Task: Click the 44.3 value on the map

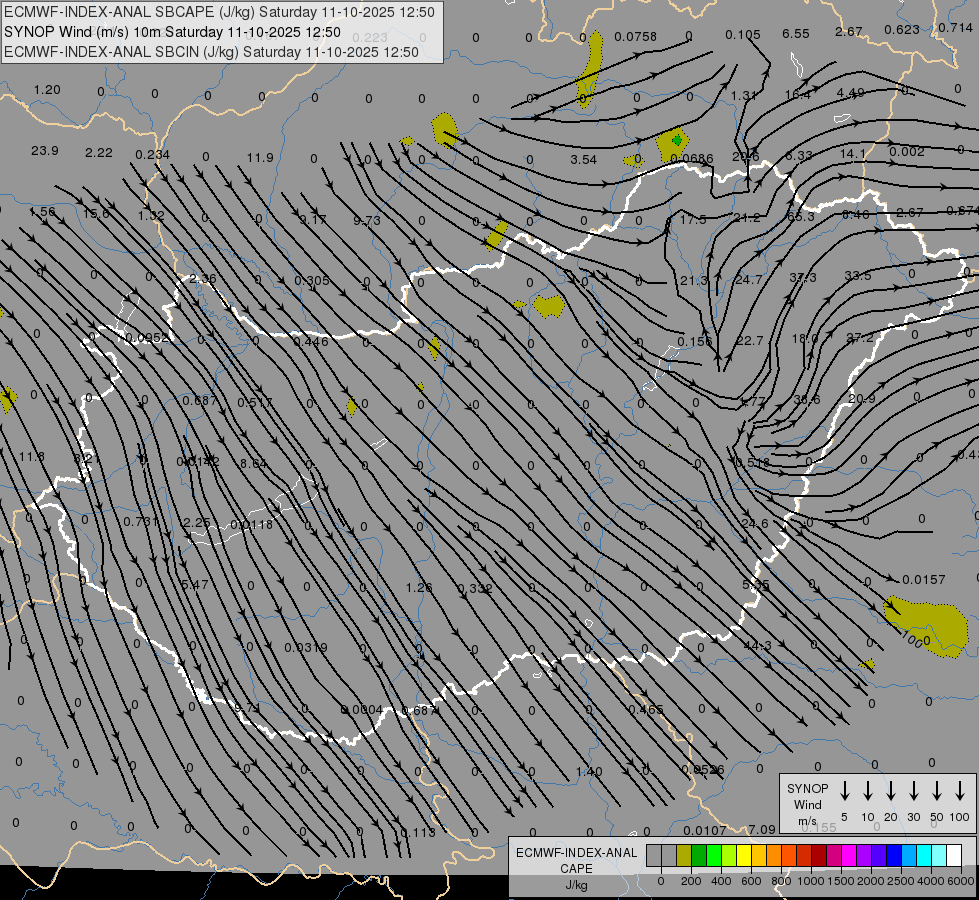Action: click(x=757, y=646)
